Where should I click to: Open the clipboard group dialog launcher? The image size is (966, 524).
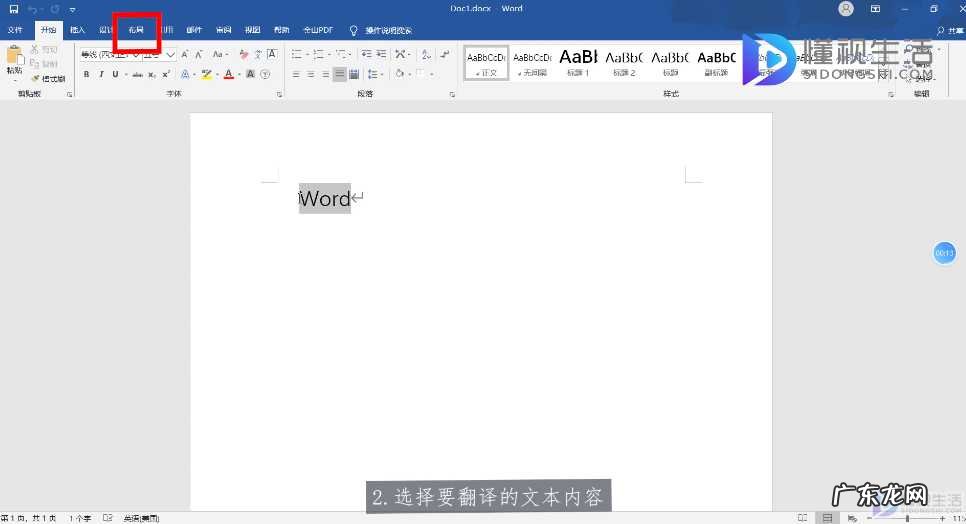[69, 95]
